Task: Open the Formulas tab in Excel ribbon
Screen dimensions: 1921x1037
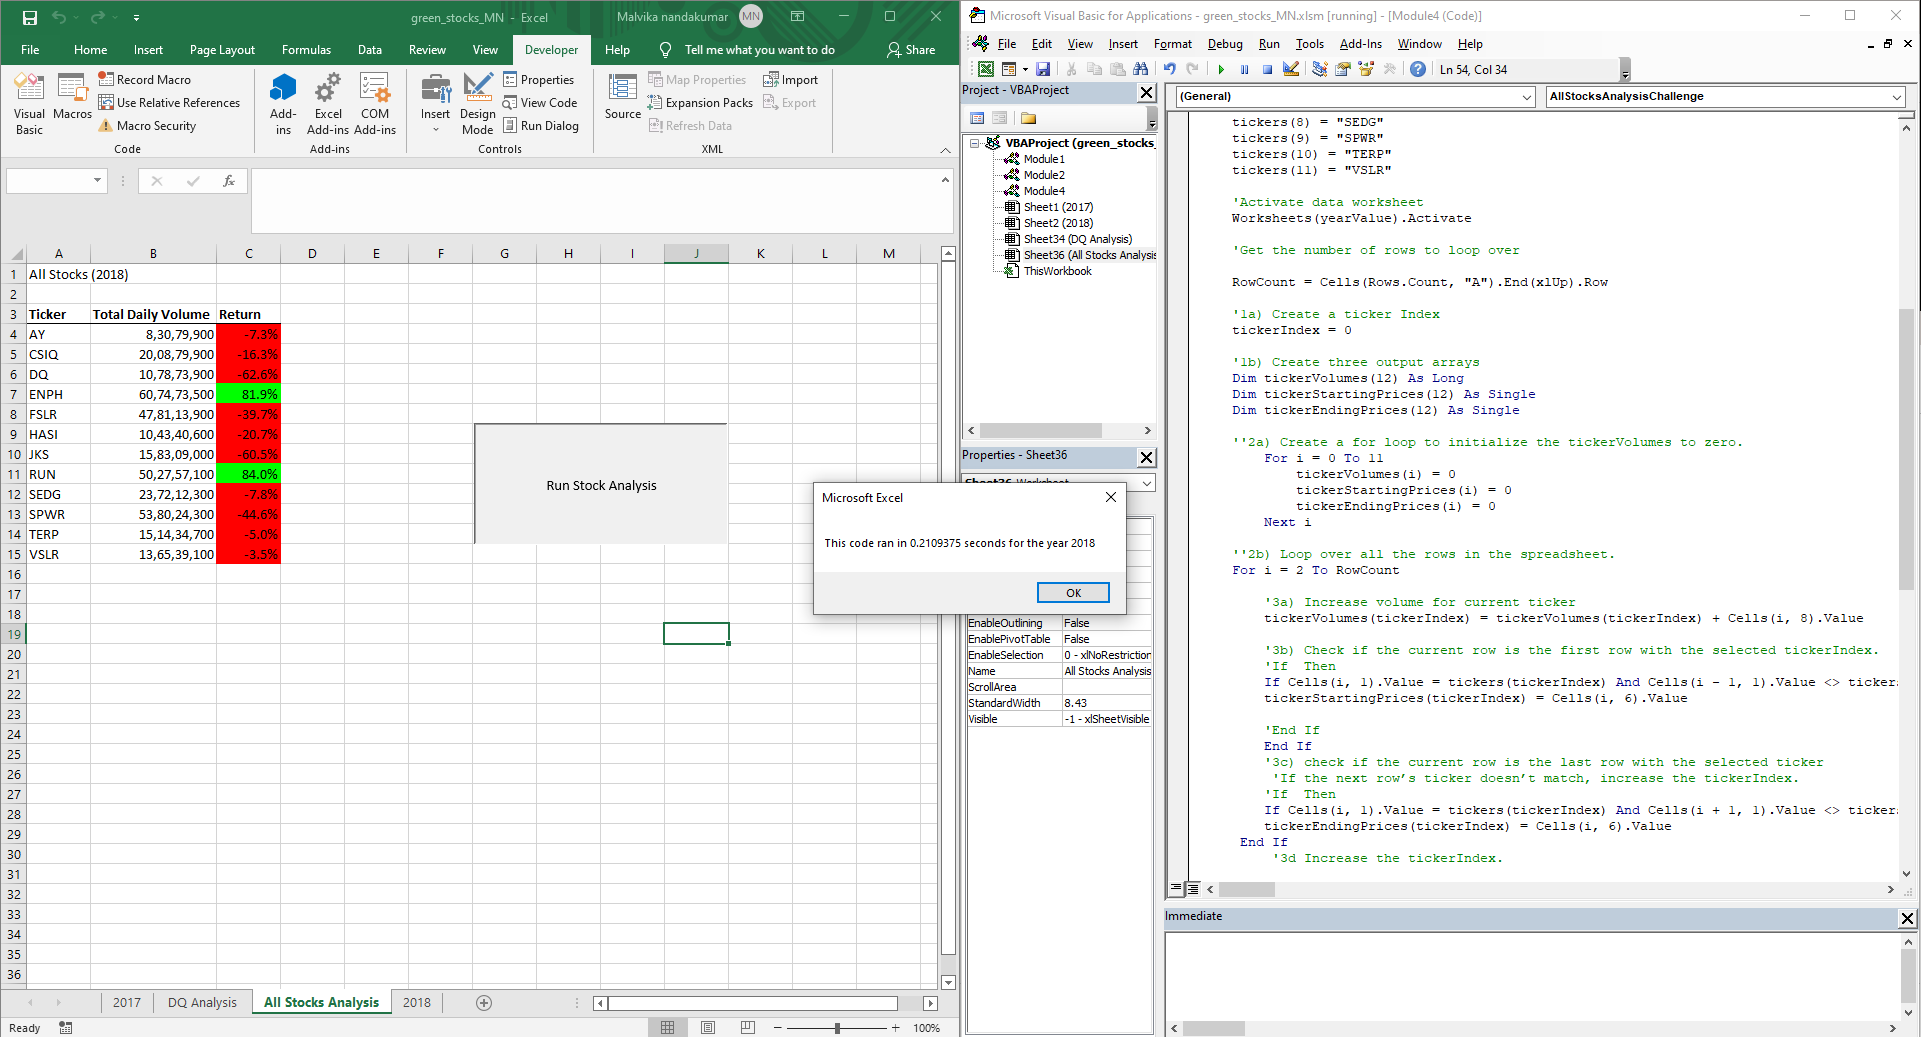Action: pos(306,50)
